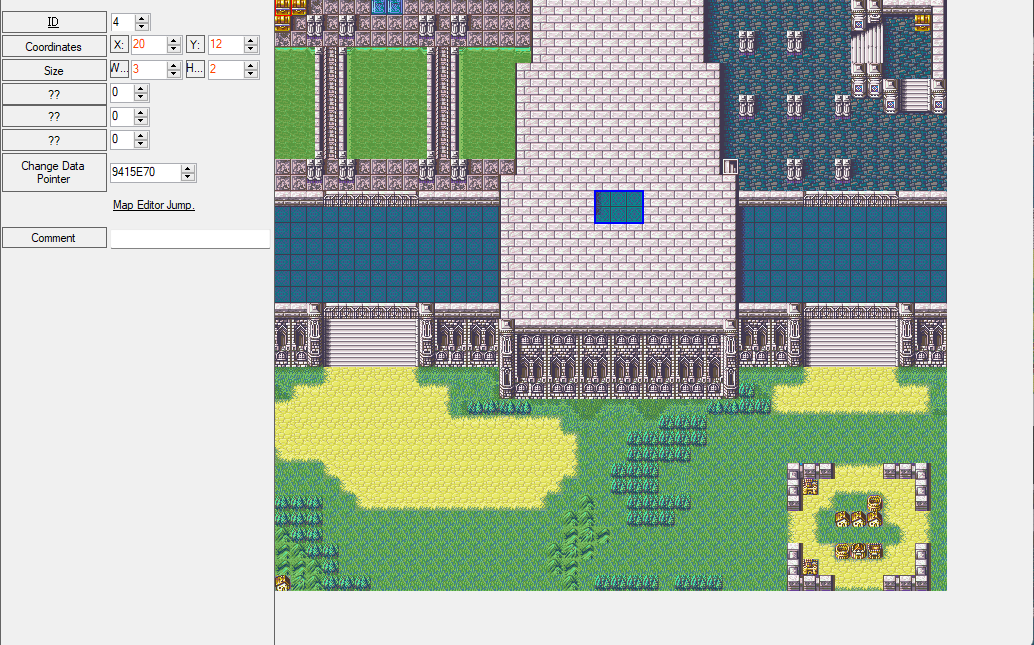This screenshot has height=645, width=1034.
Task: Click the X coordinate field showing 20
Action: [148, 44]
